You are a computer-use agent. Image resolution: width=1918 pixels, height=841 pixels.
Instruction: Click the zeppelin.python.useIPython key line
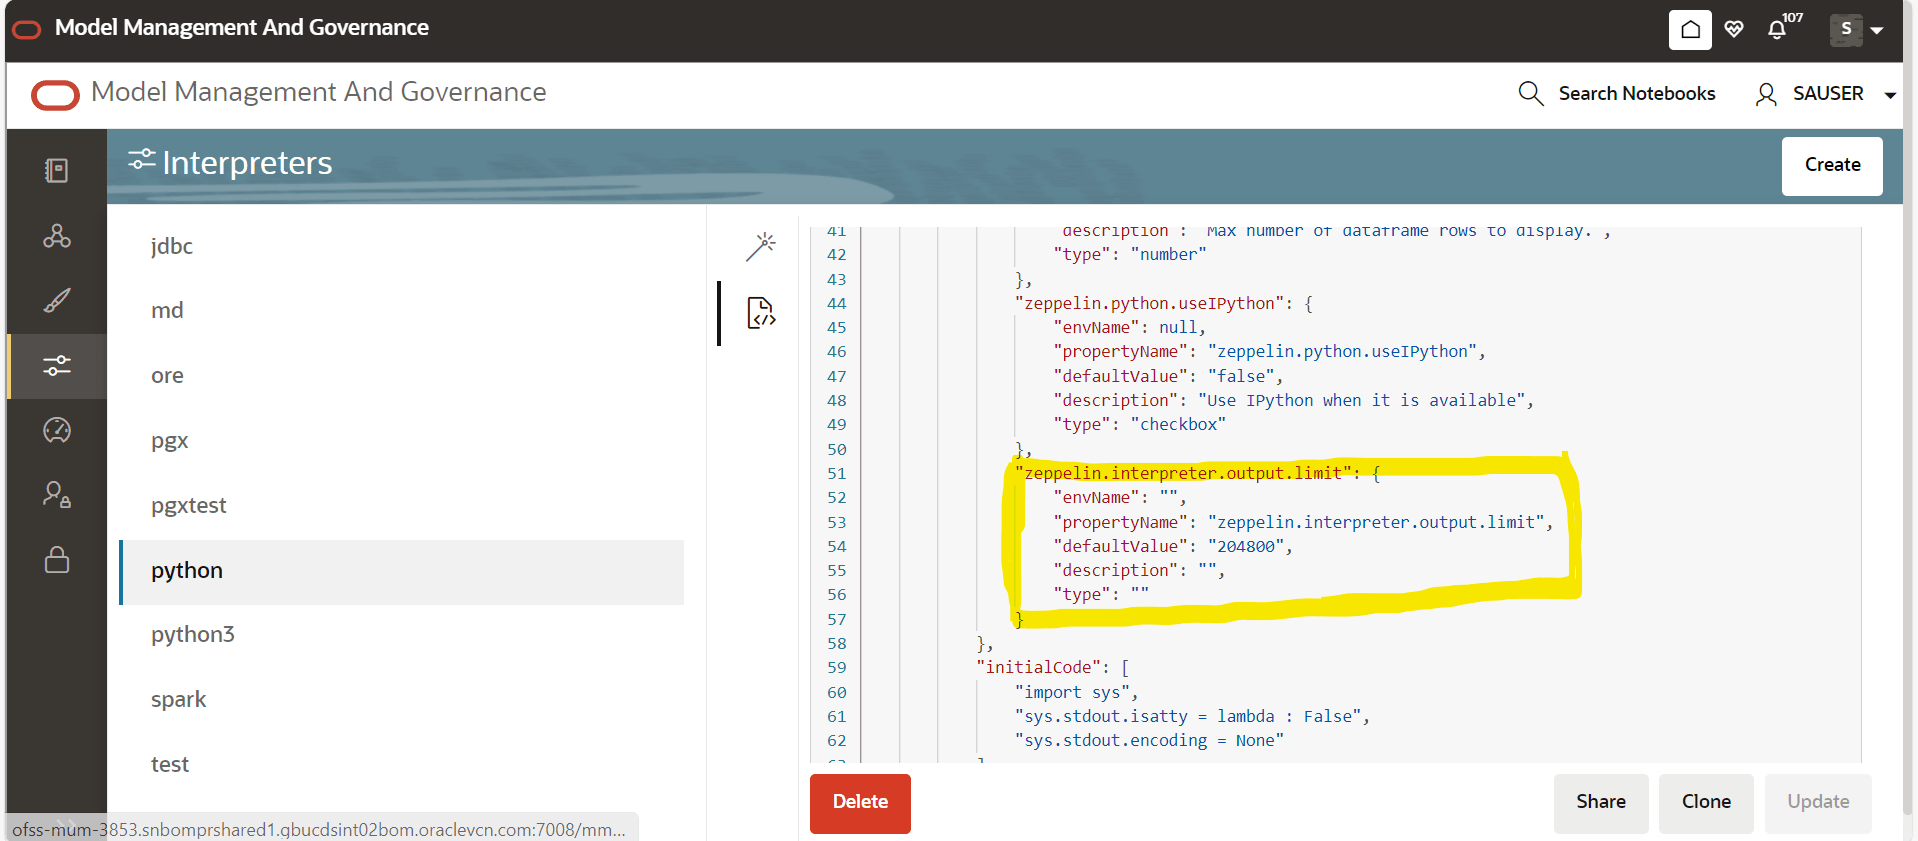click(1163, 303)
